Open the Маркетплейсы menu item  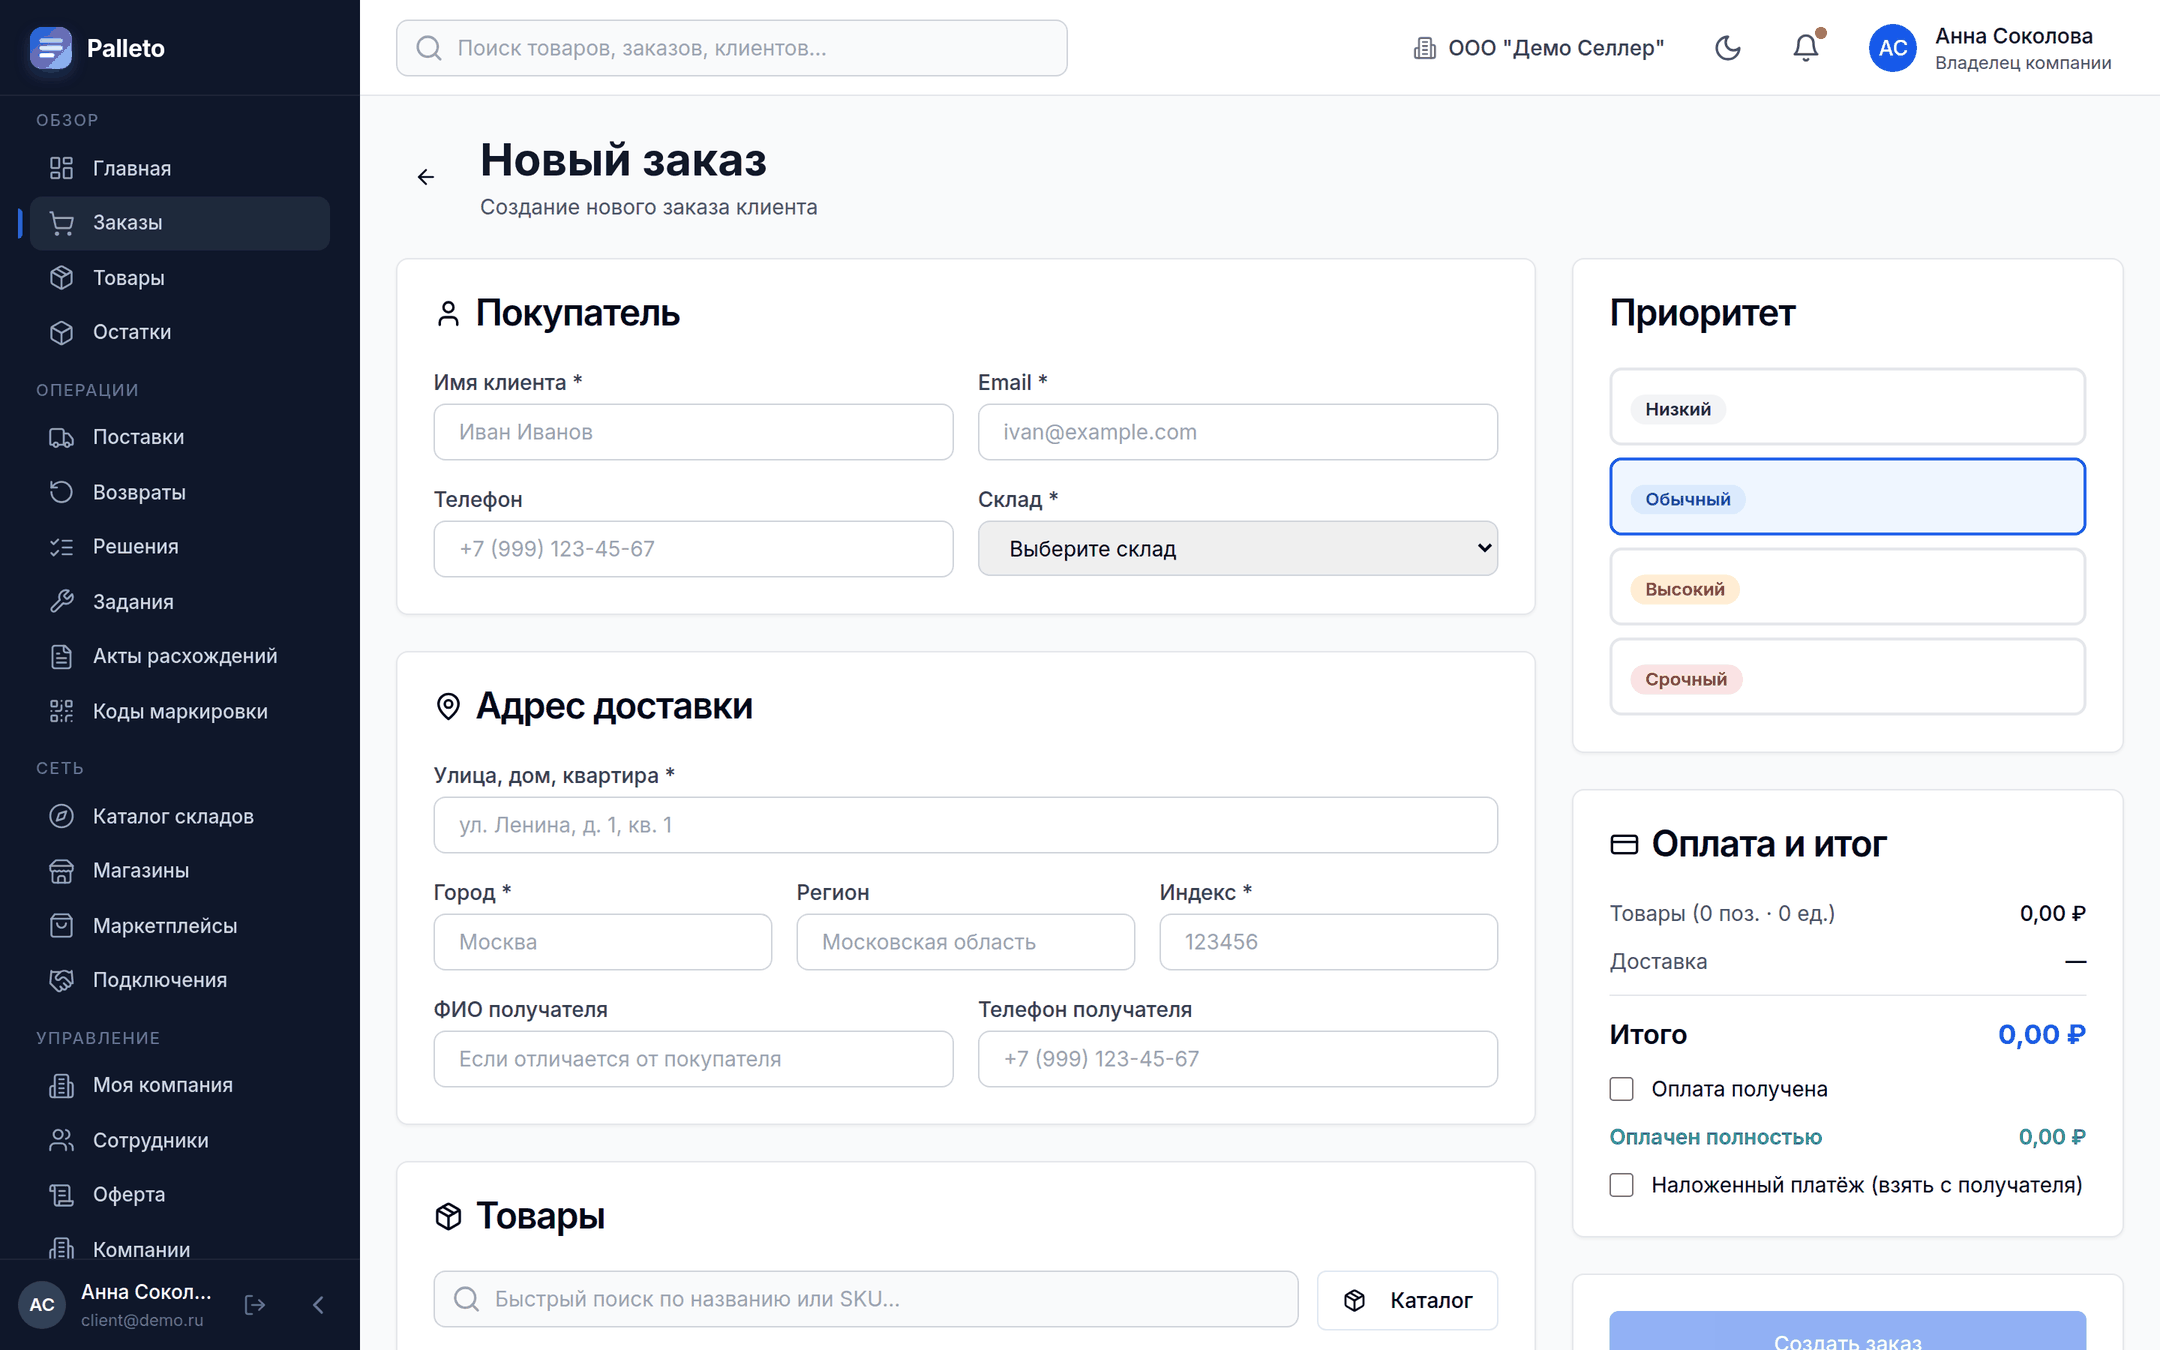[180, 925]
